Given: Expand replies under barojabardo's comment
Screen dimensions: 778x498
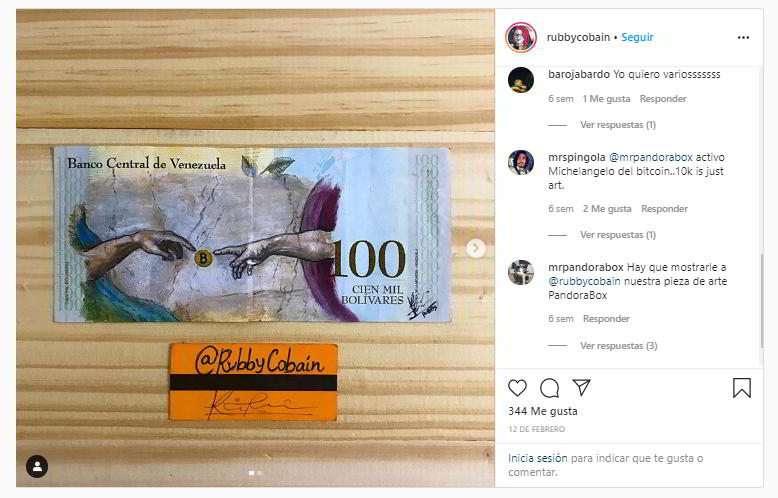Looking at the screenshot, I should click(x=618, y=125).
